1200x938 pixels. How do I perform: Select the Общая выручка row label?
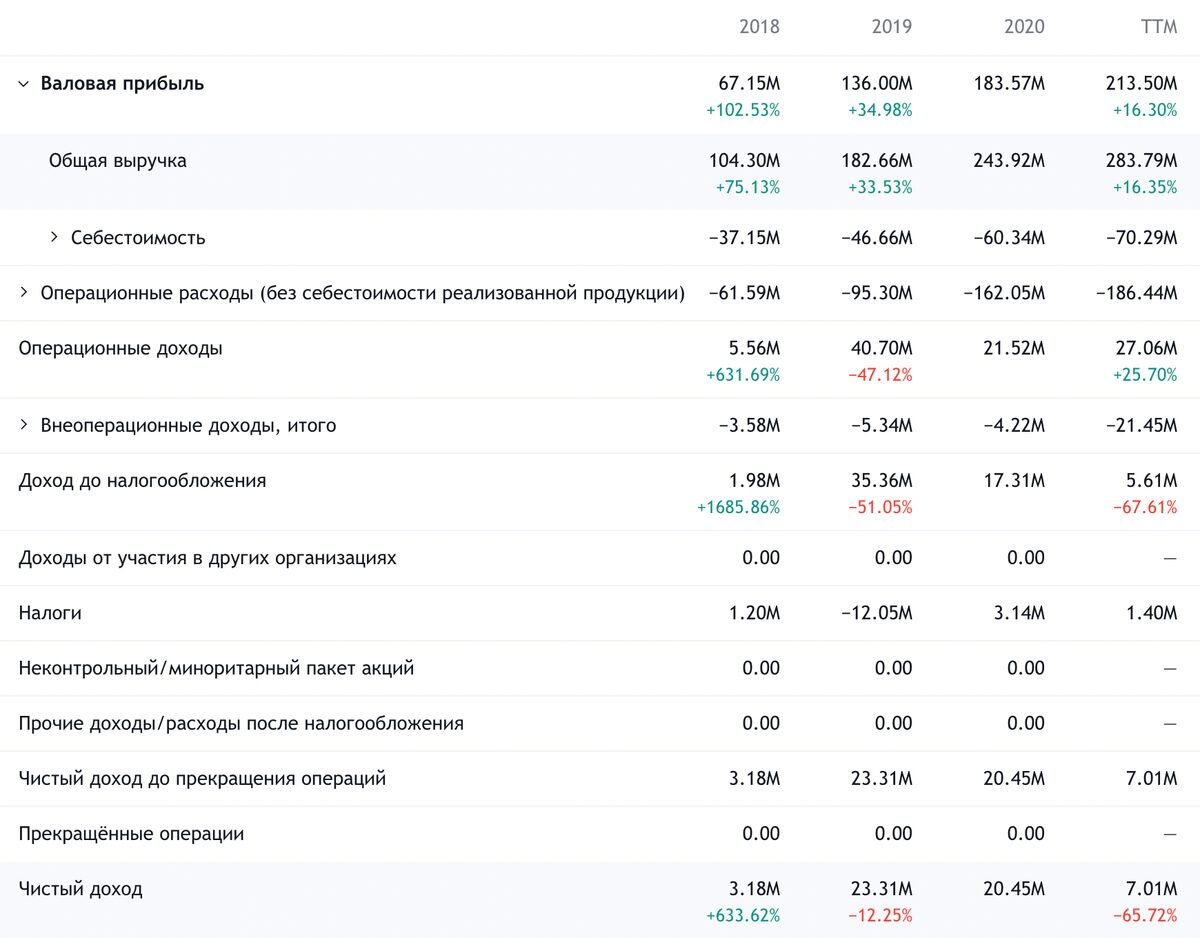tap(117, 160)
